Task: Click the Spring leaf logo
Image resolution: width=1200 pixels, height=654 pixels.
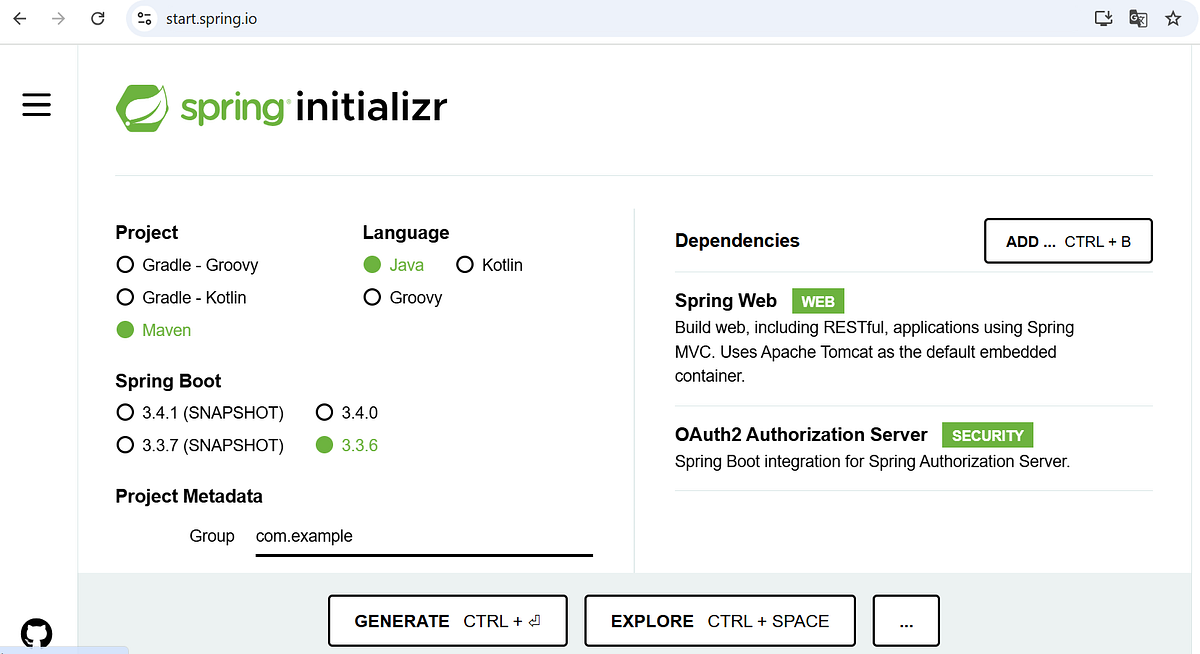Action: tap(142, 107)
